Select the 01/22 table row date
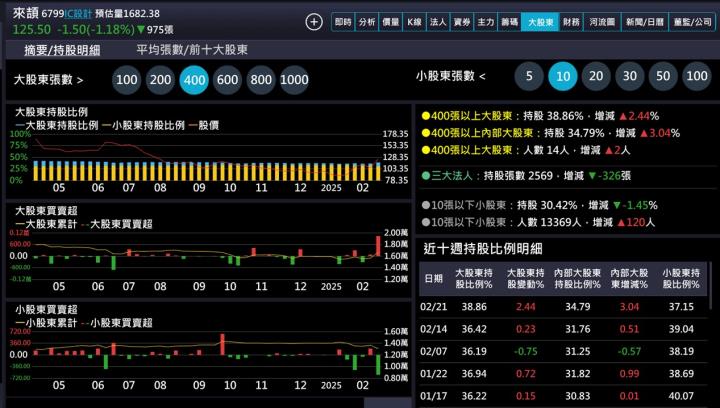This screenshot has height=408, width=720. point(433,374)
